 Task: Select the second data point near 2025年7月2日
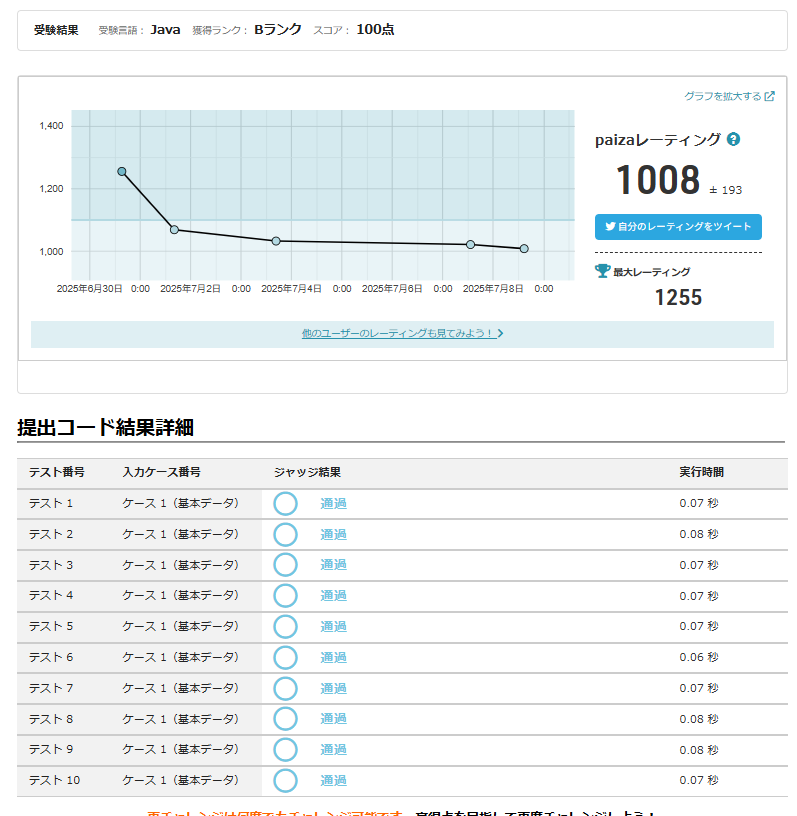tap(174, 230)
